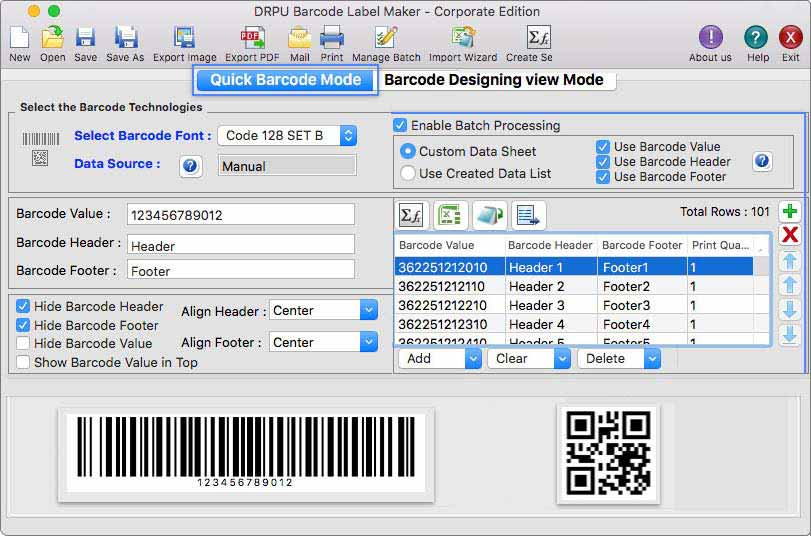Click help icon near Use Barcode Header

tap(762, 161)
